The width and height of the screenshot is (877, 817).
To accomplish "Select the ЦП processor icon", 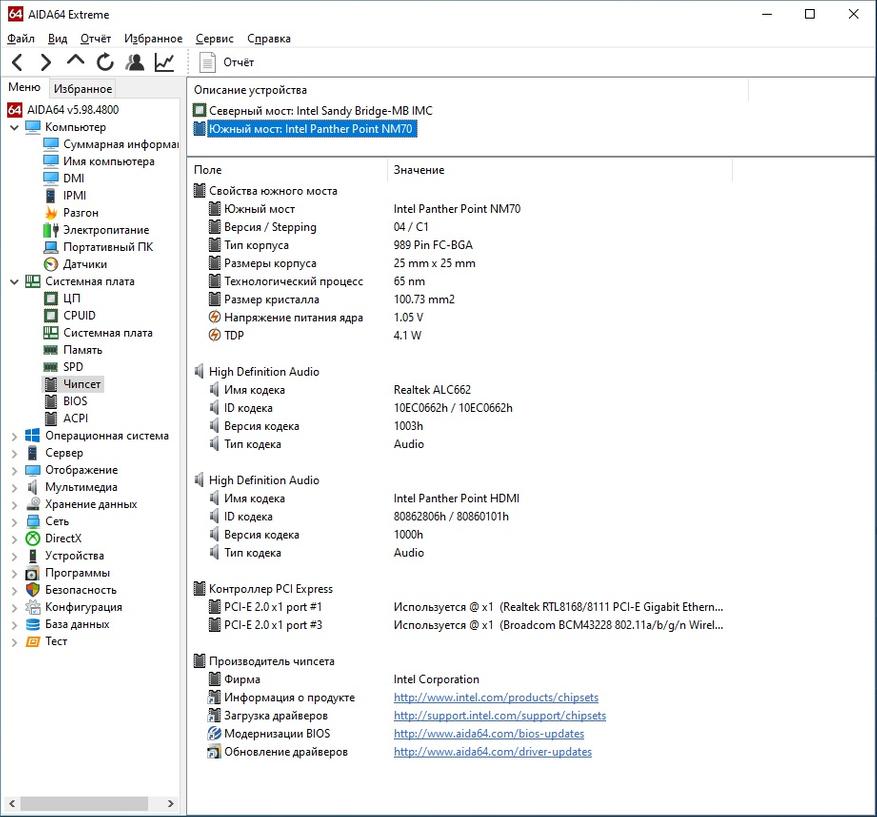I will (51, 299).
